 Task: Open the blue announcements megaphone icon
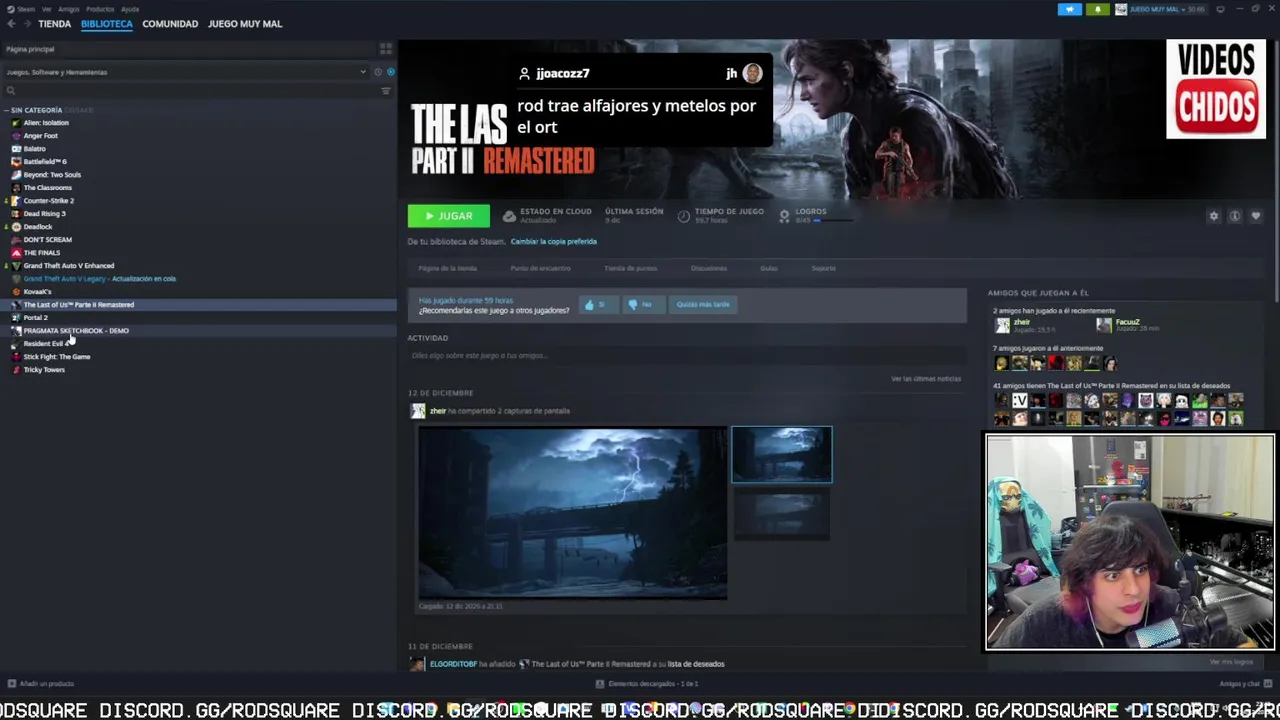pyautogui.click(x=1069, y=9)
